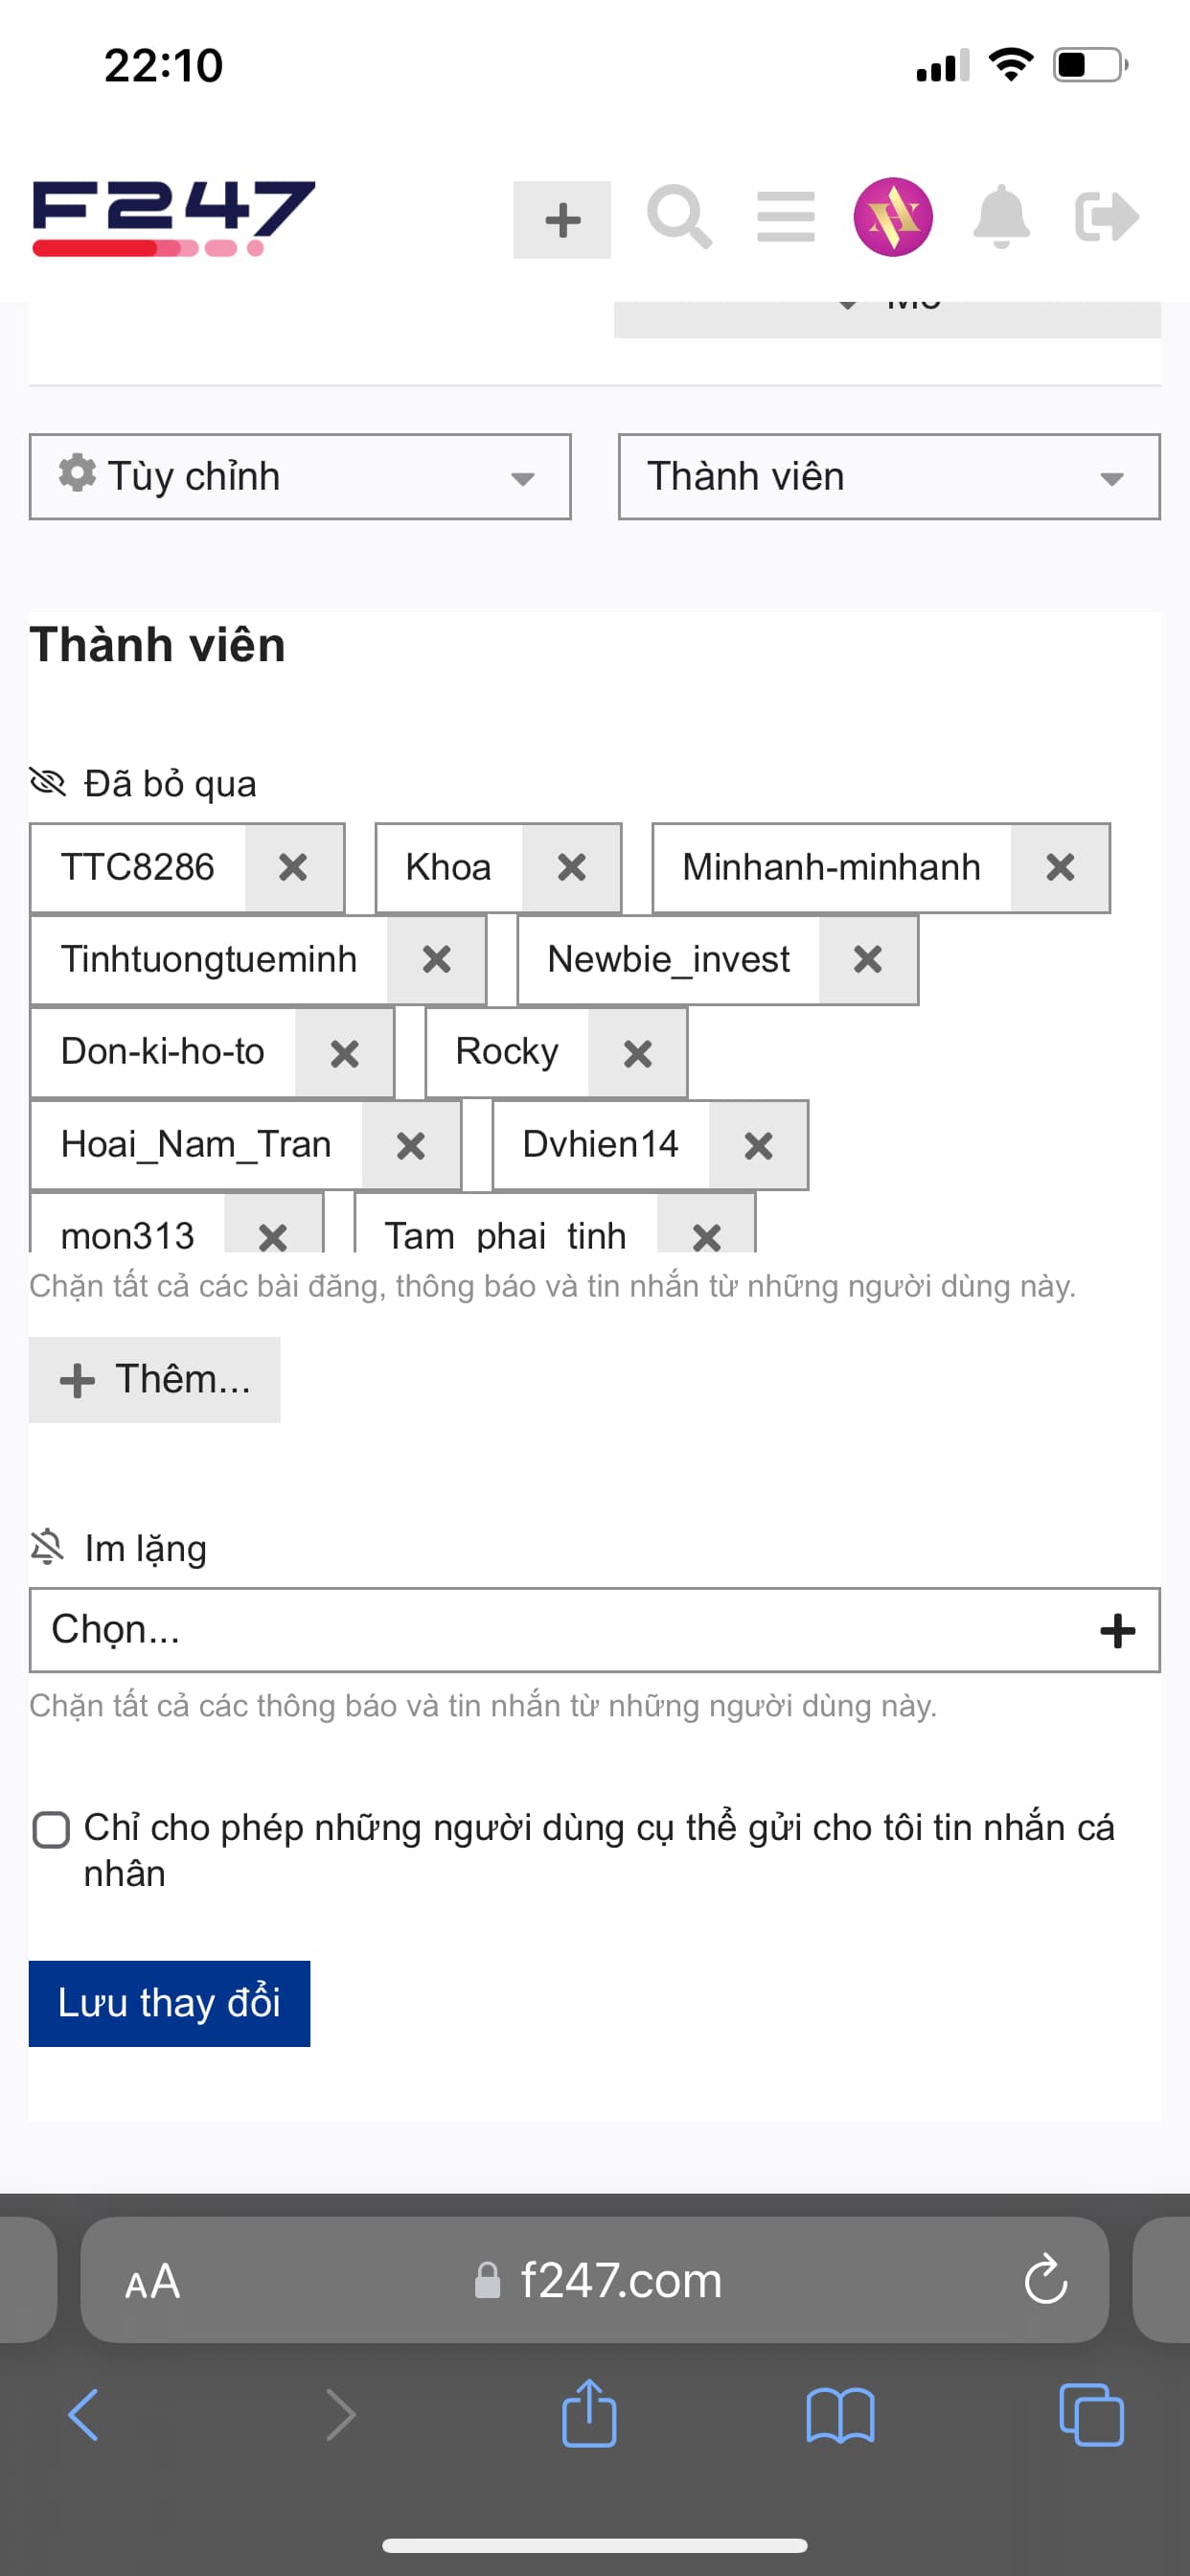Go to F247 home logo
The image size is (1190, 2576).
[174, 217]
